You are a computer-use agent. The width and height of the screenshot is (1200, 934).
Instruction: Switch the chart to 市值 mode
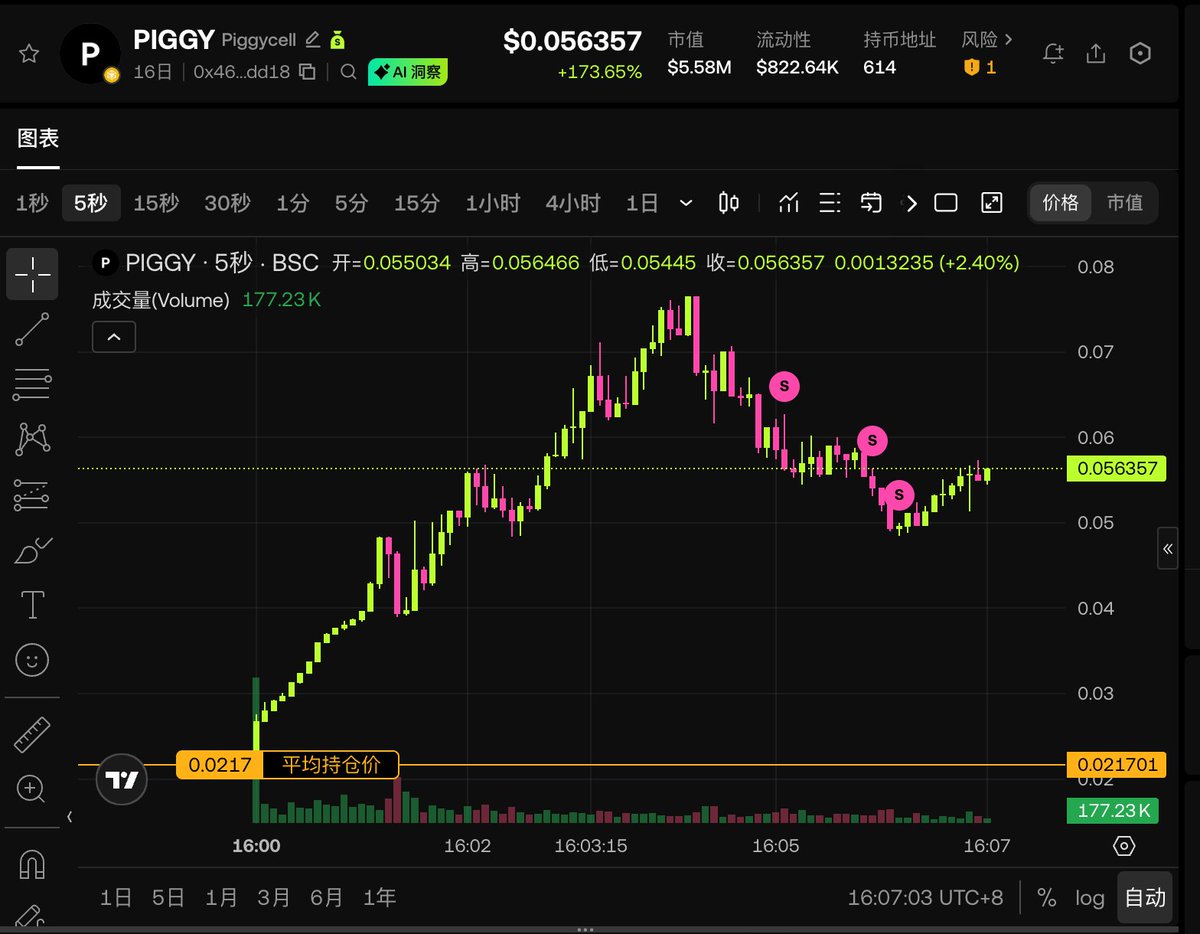coord(1124,203)
